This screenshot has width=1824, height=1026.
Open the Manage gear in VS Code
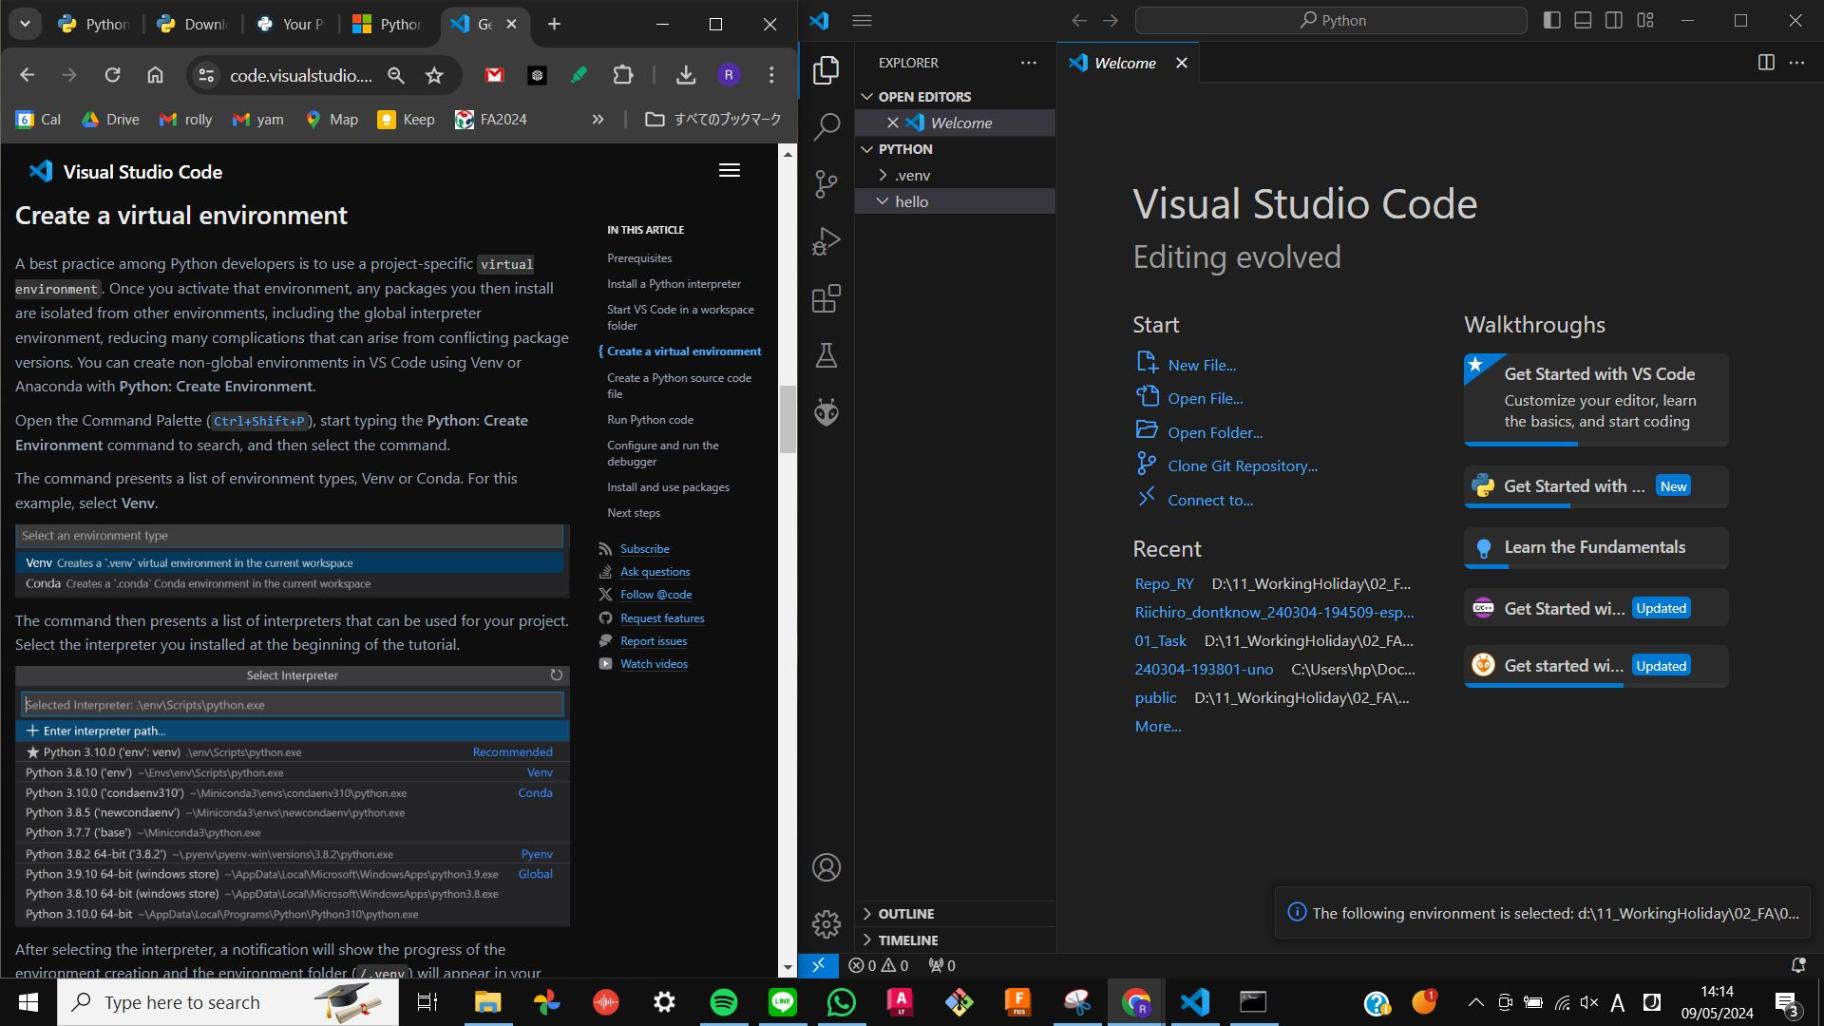[x=826, y=924]
